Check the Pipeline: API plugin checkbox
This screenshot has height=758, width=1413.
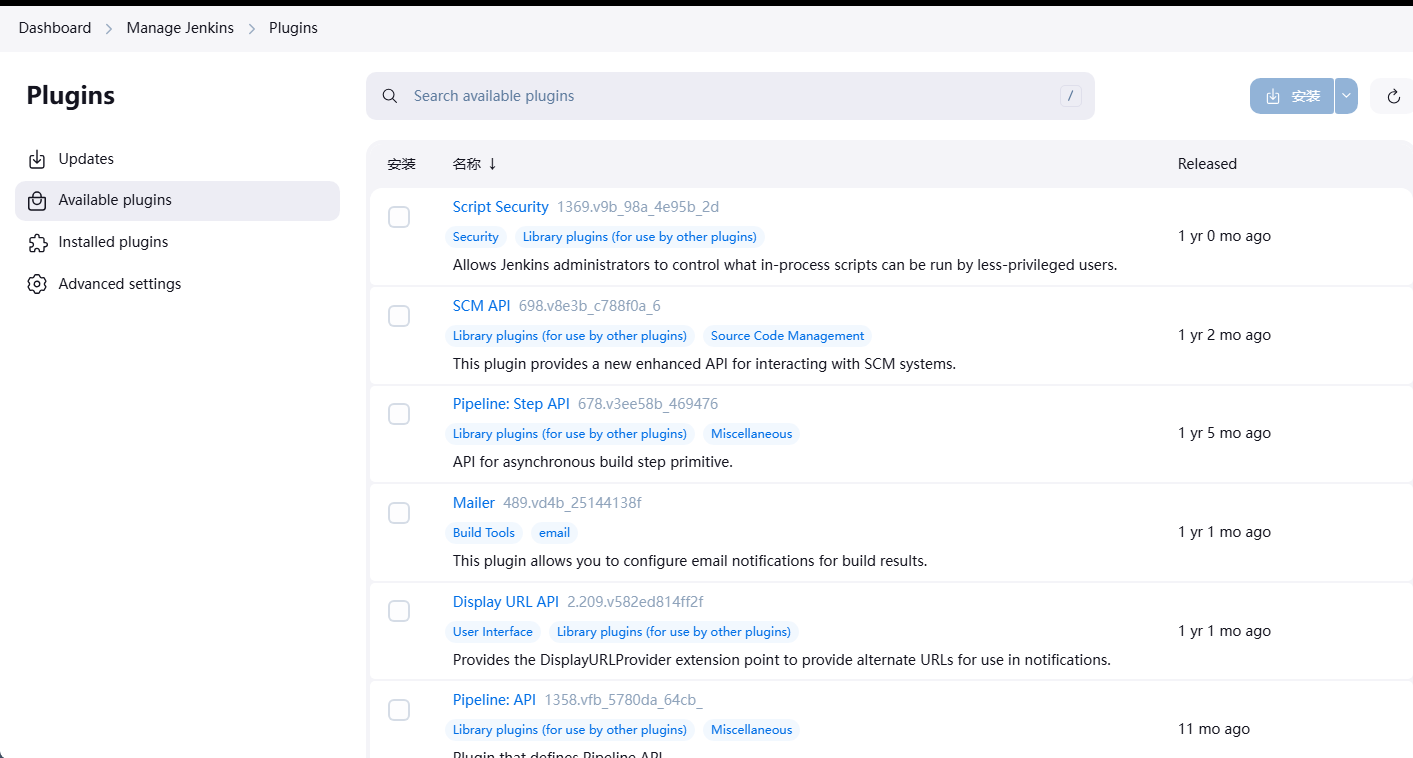click(x=399, y=710)
